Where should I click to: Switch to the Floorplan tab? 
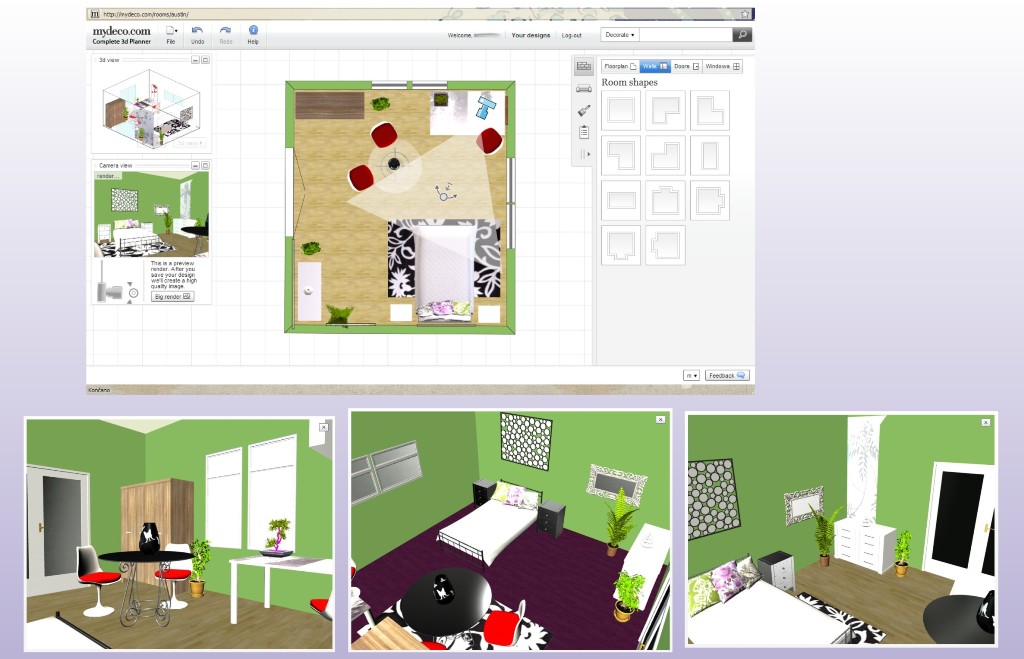pyautogui.click(x=619, y=66)
